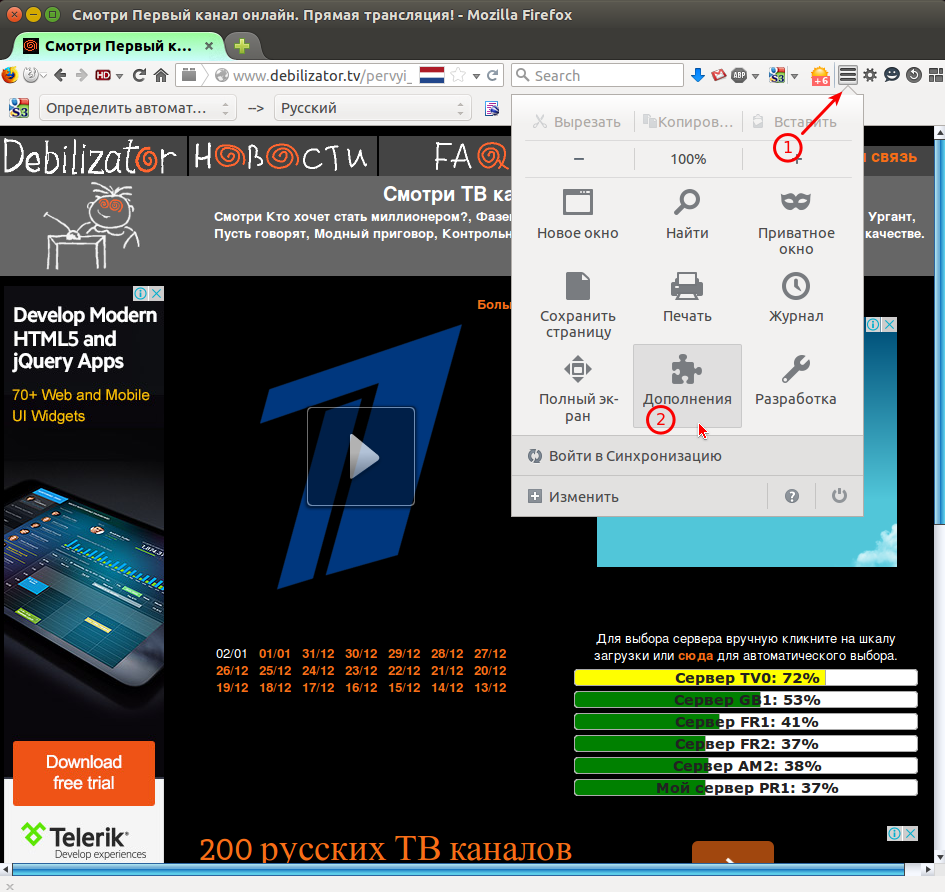This screenshot has width=945, height=892.
Task: Click the Adblock Plus ABP icon
Action: (739, 75)
